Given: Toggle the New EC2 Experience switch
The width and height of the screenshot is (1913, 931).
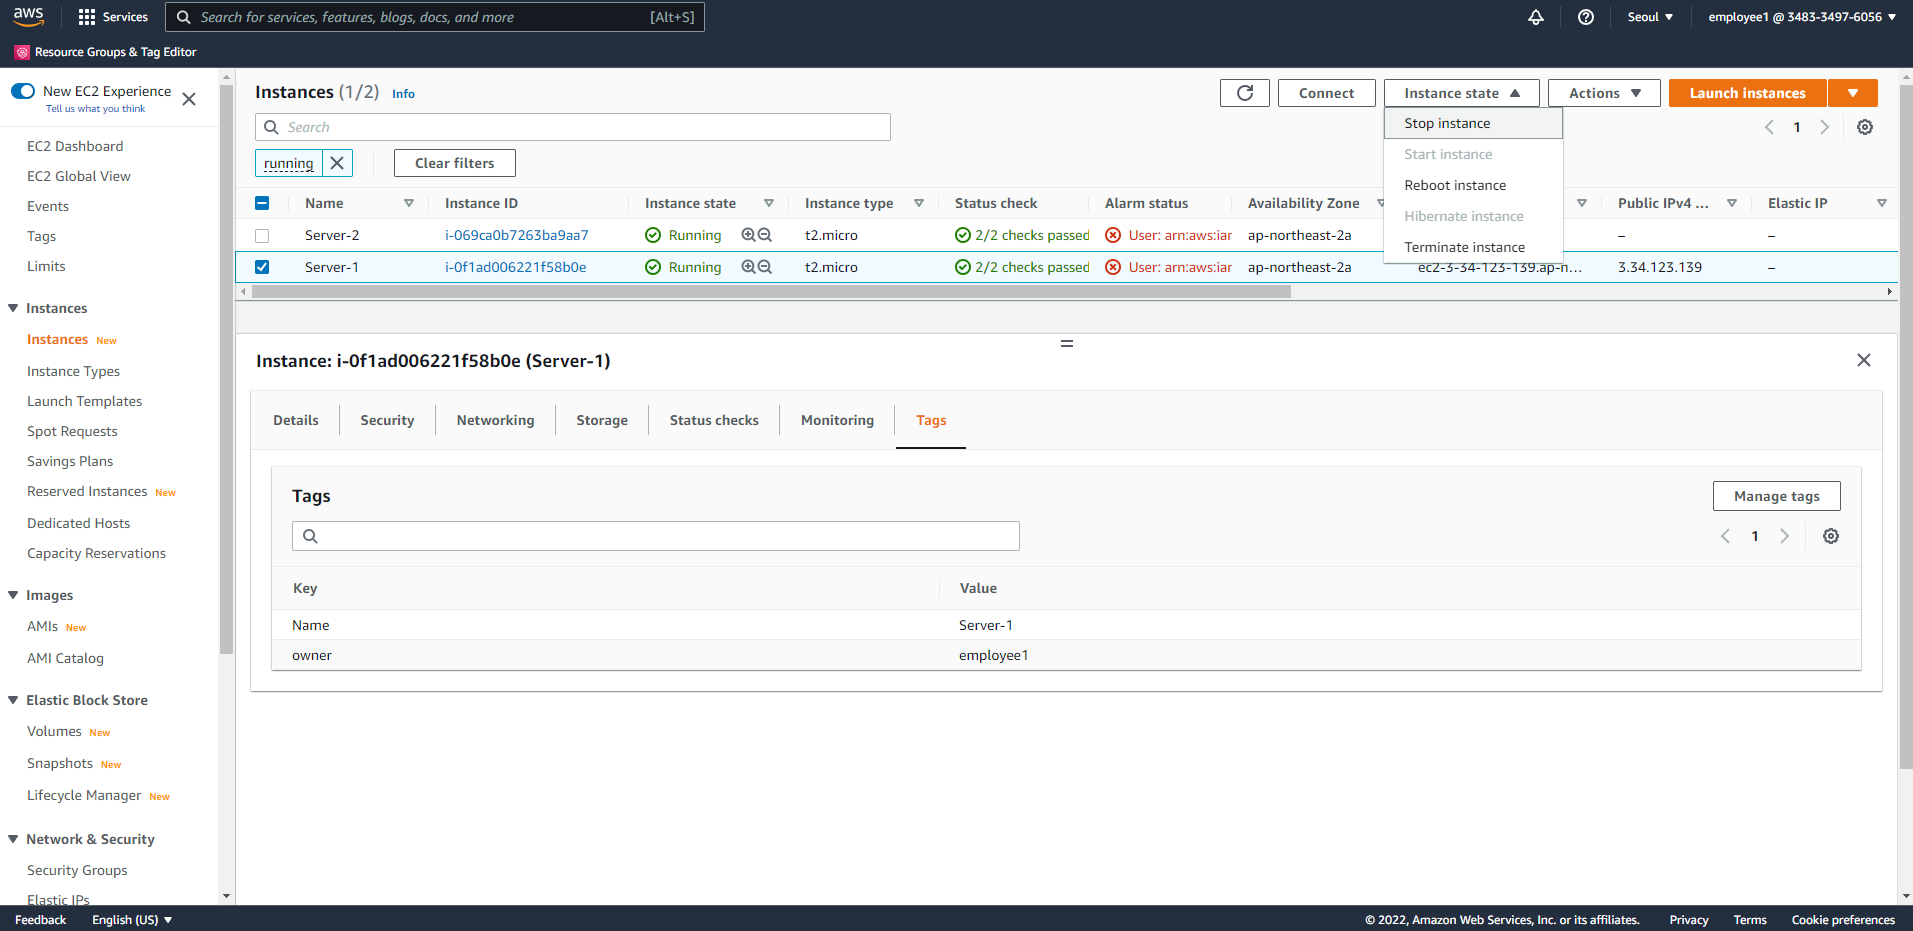Looking at the screenshot, I should coord(23,91).
